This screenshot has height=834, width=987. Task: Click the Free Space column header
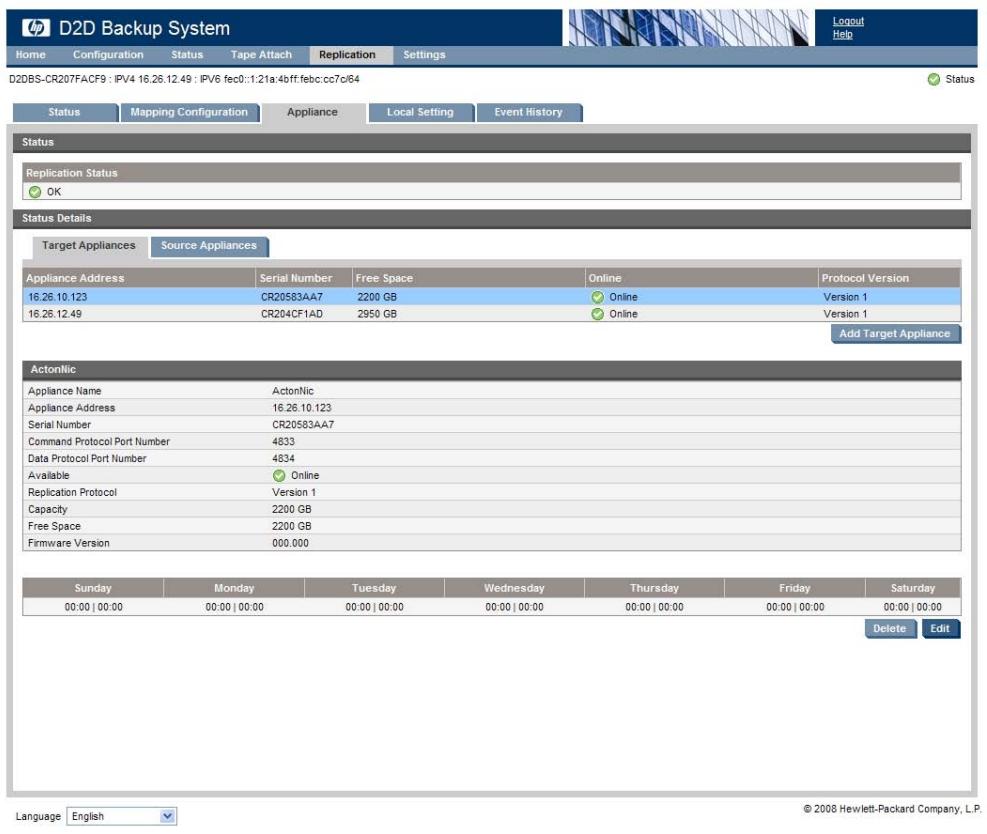[468, 278]
